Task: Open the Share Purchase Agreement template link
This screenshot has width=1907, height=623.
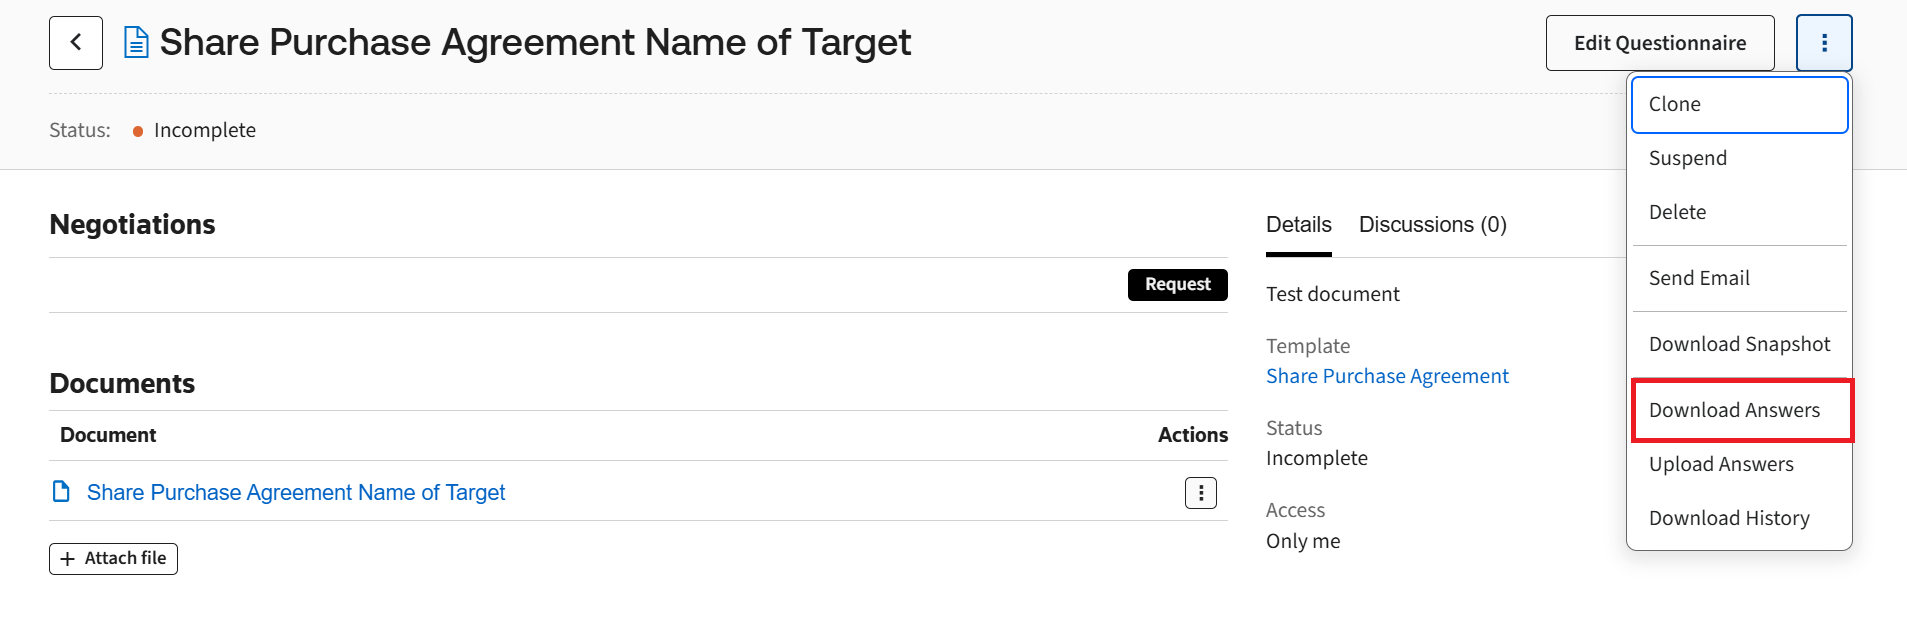Action: point(1387,376)
